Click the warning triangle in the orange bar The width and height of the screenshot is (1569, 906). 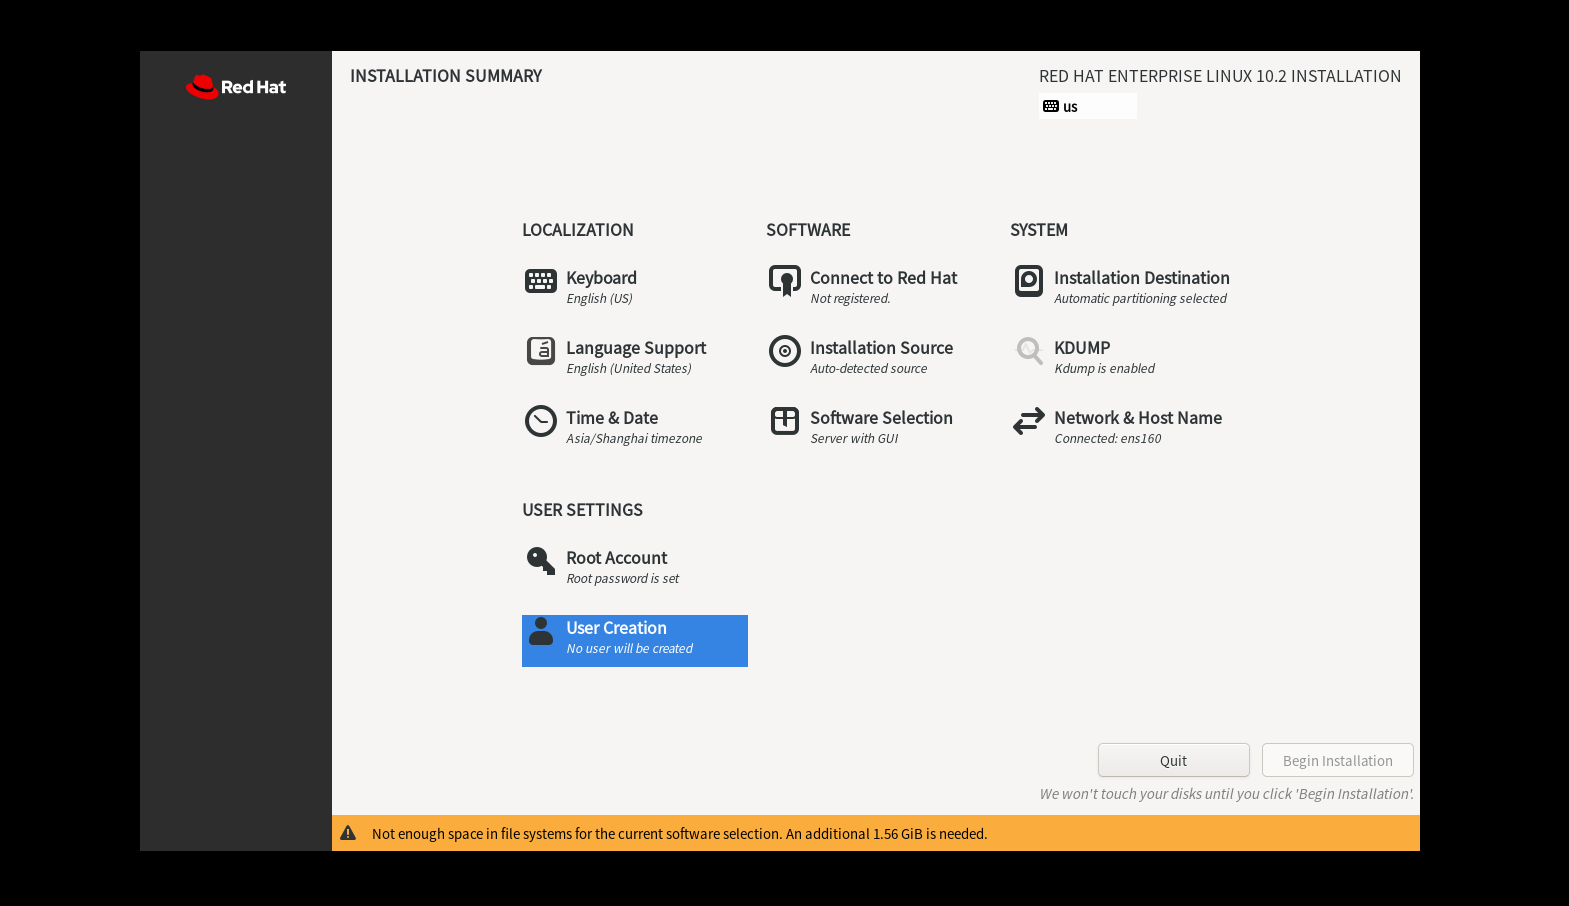tap(348, 833)
